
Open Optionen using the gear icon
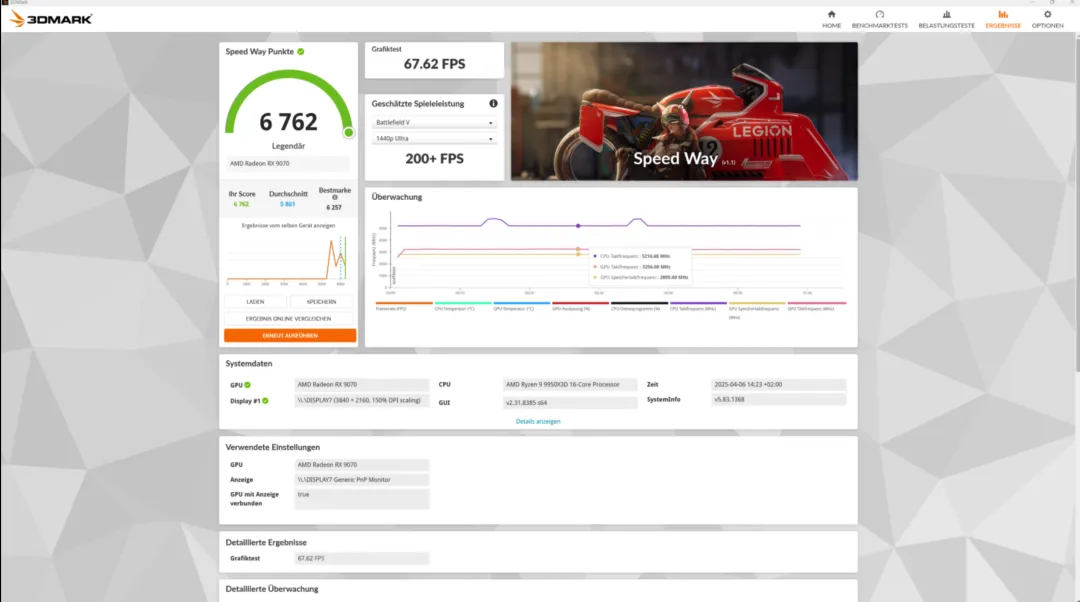[x=1046, y=16]
